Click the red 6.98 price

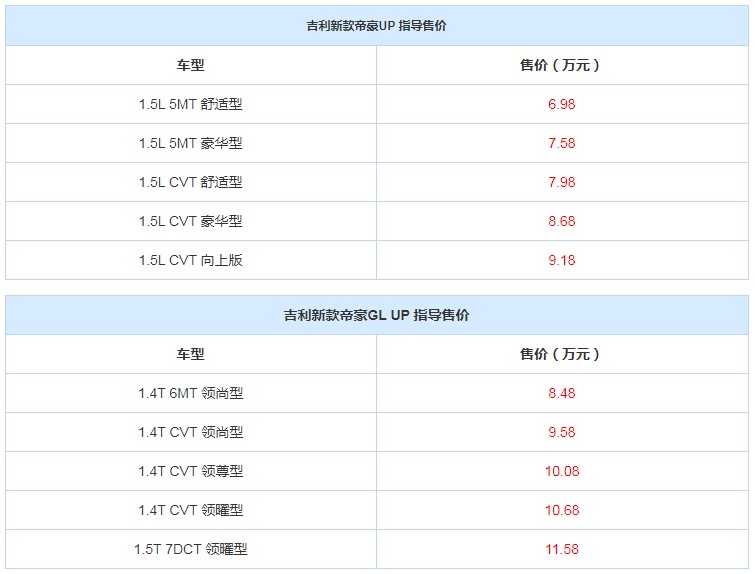coord(561,104)
